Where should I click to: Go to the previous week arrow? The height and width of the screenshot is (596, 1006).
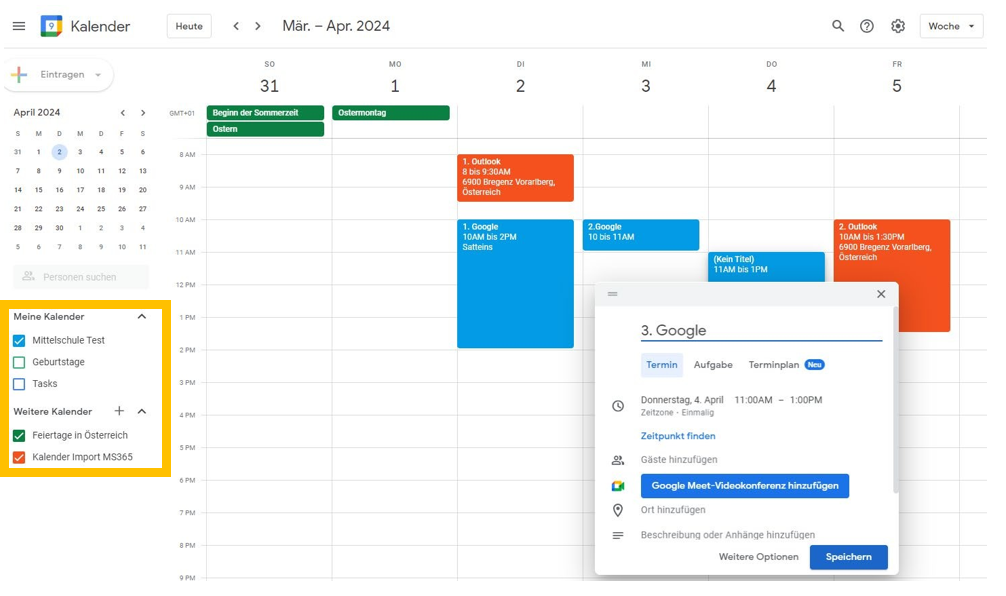coord(236,26)
